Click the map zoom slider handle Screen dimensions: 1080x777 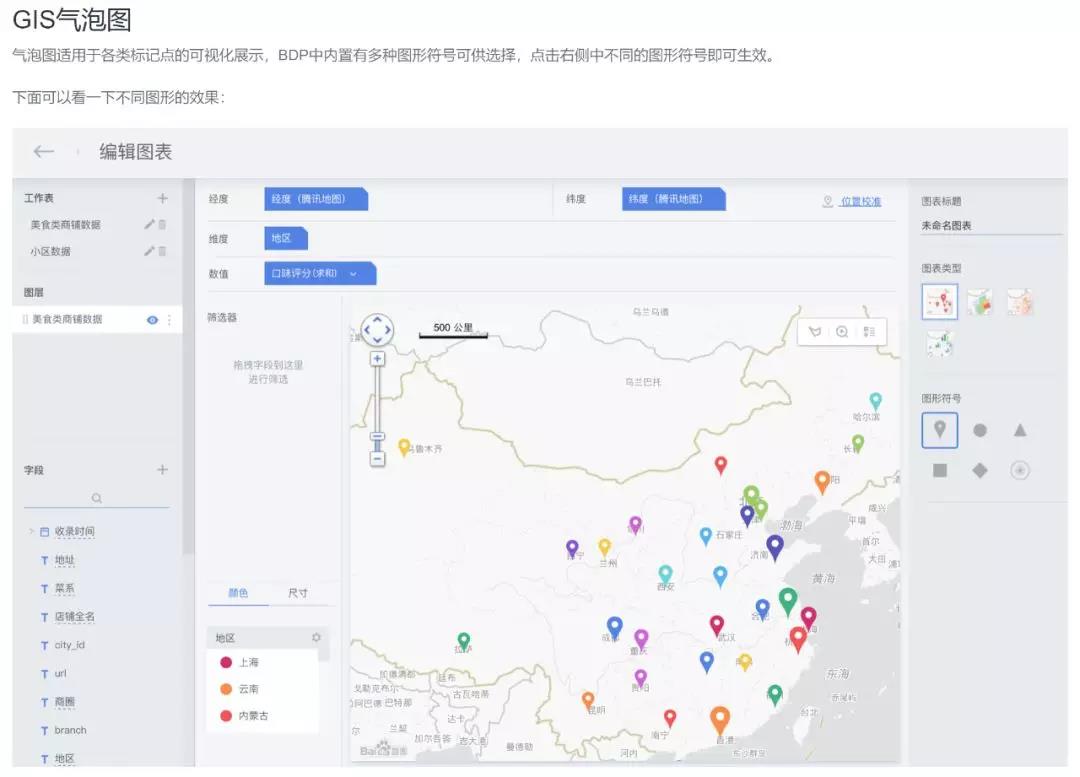[x=377, y=437]
